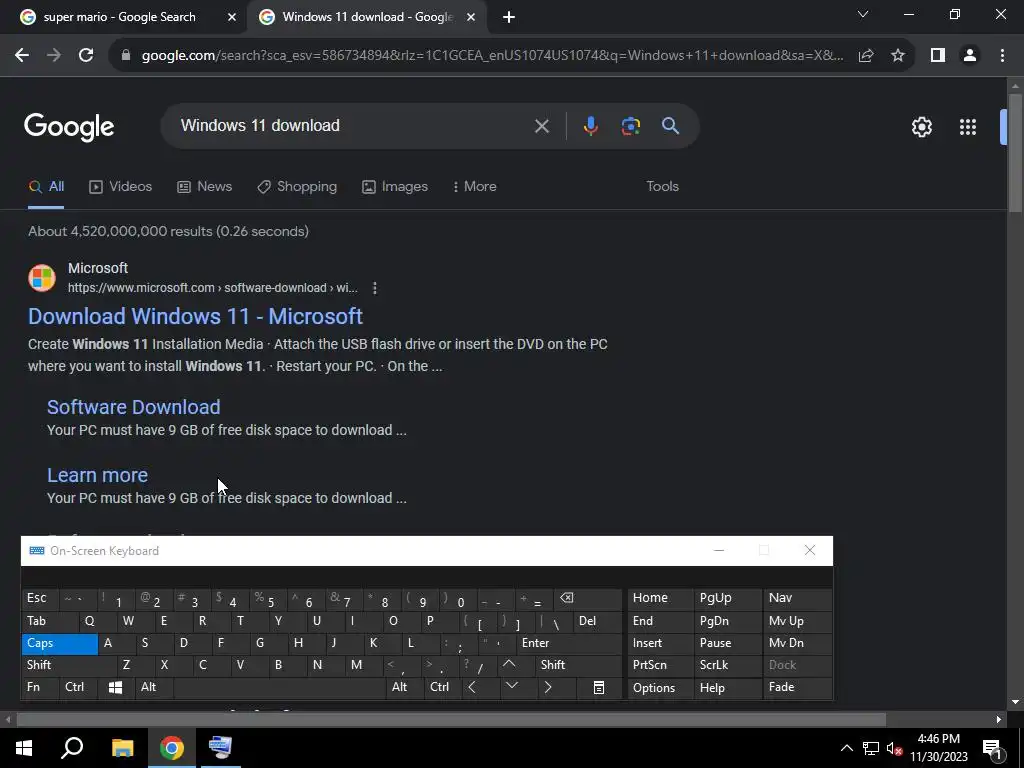Share this page icon in address bar
1024x768 pixels.
click(866, 56)
